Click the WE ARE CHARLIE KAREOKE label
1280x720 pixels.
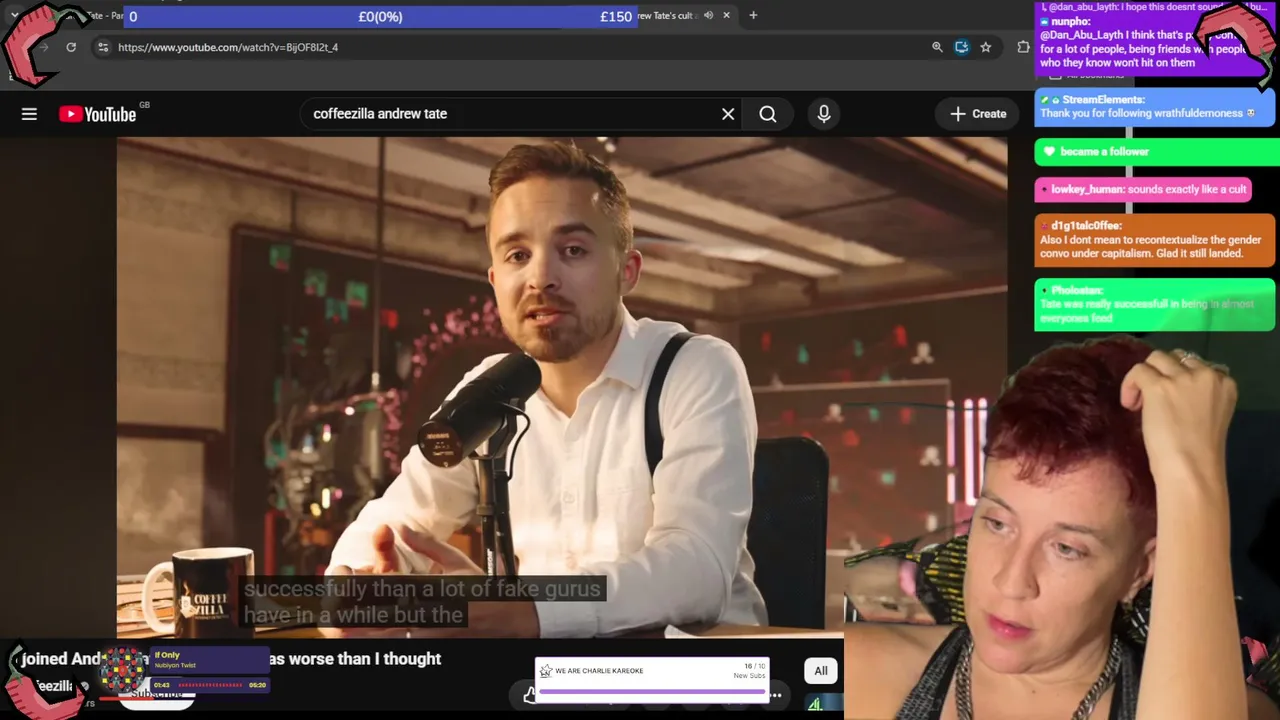599,671
